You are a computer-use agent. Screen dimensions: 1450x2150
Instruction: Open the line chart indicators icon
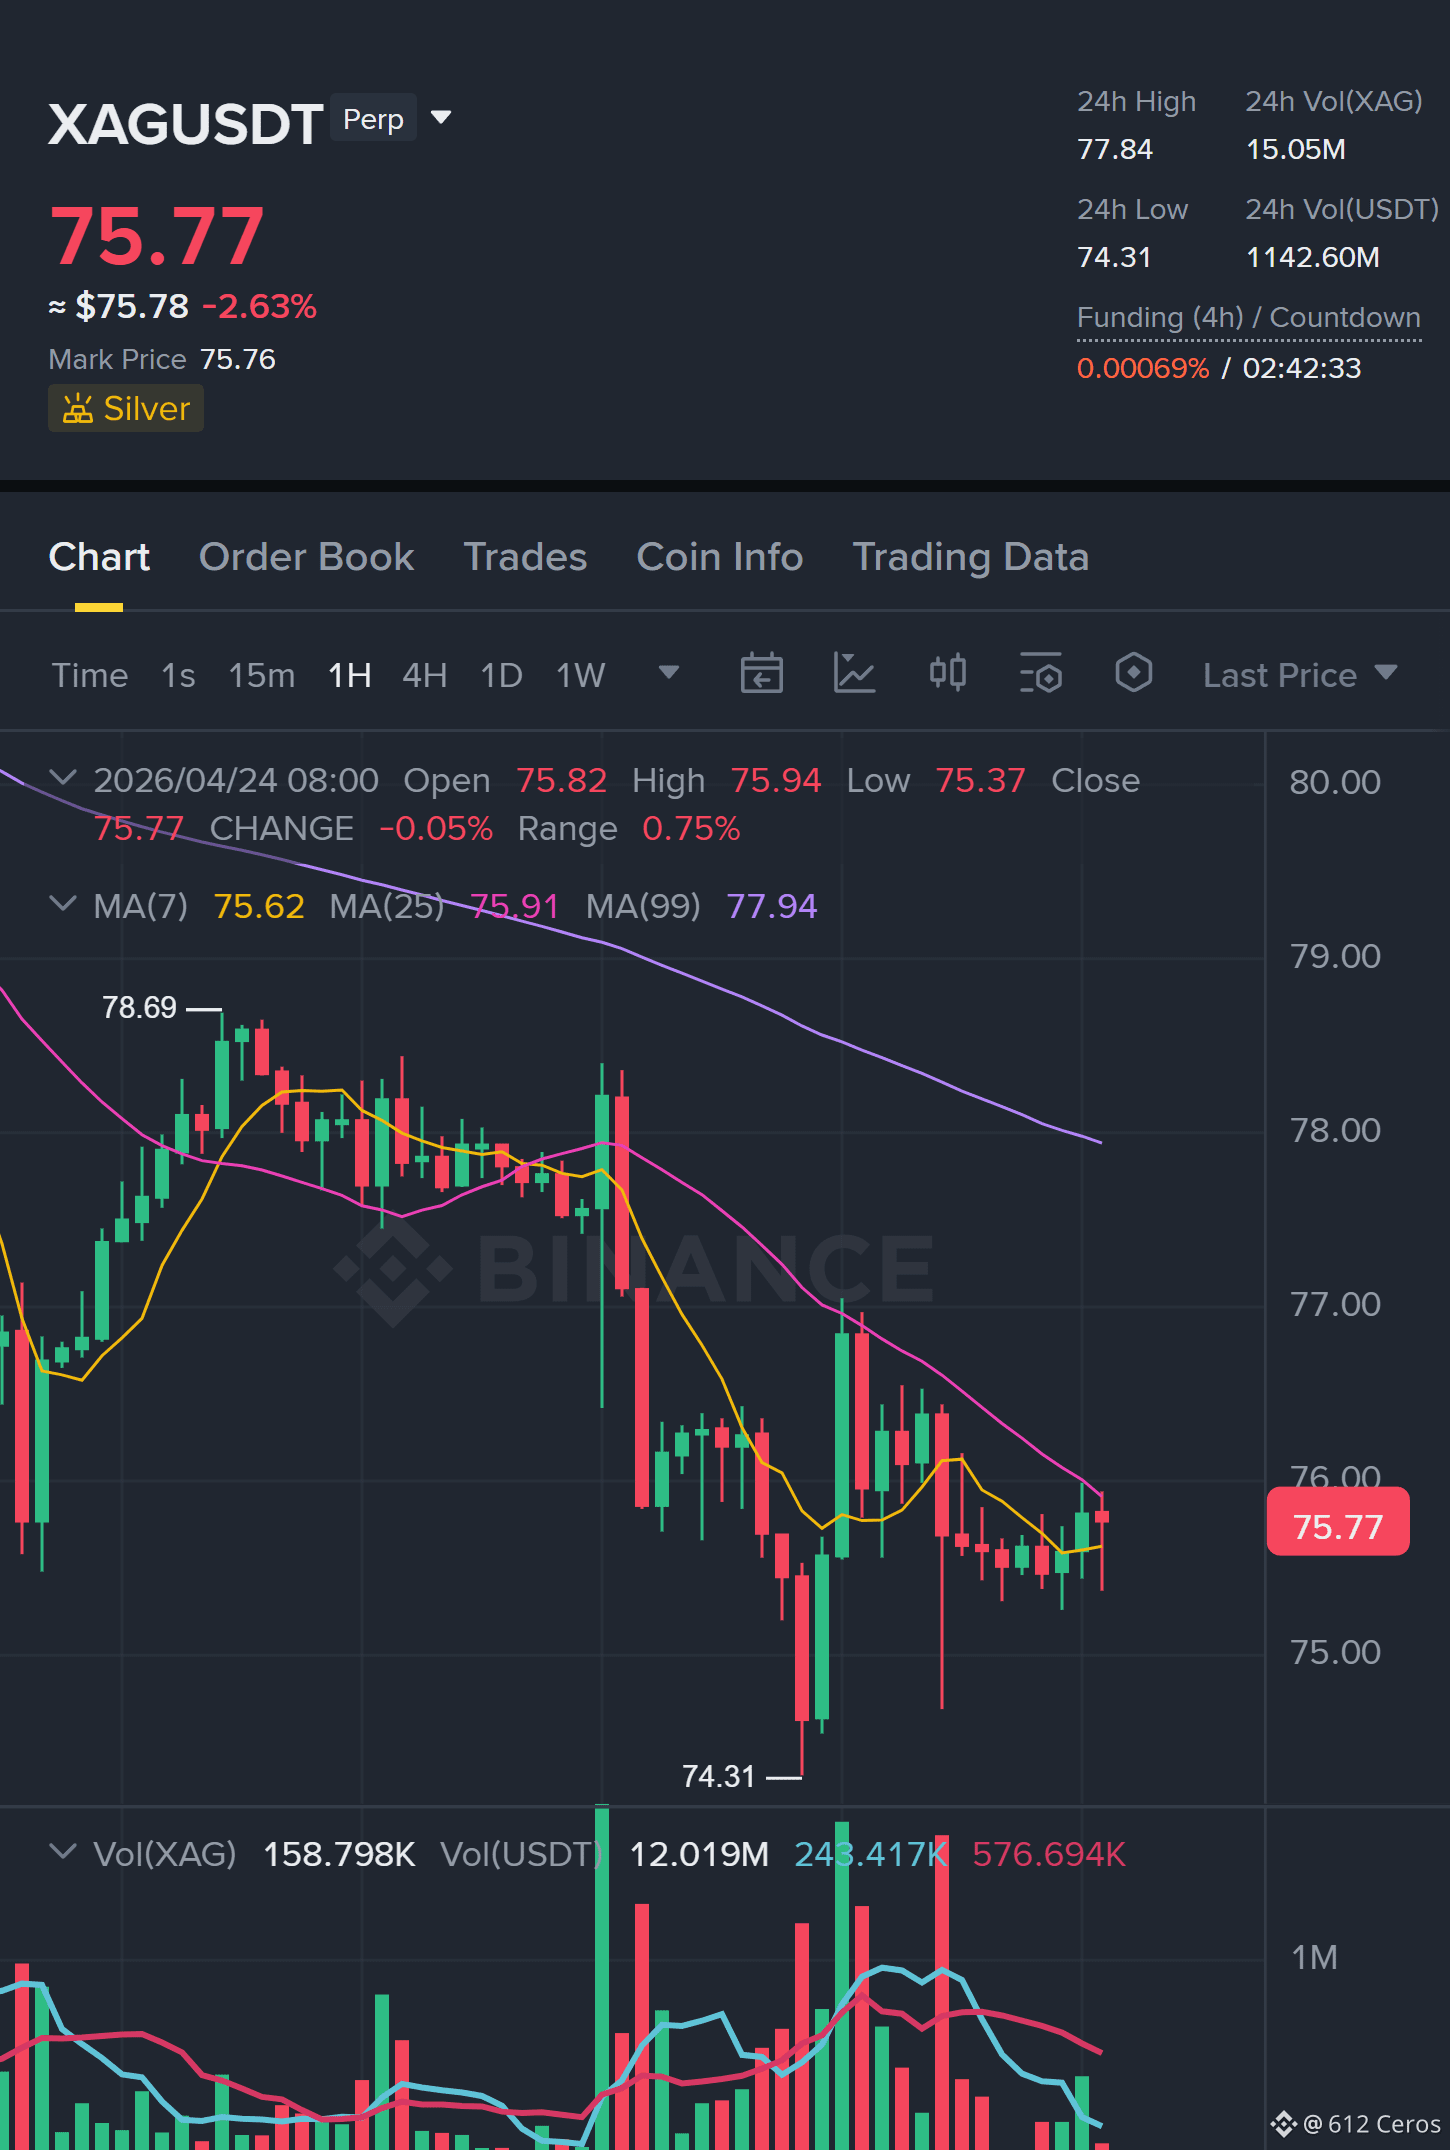(854, 673)
